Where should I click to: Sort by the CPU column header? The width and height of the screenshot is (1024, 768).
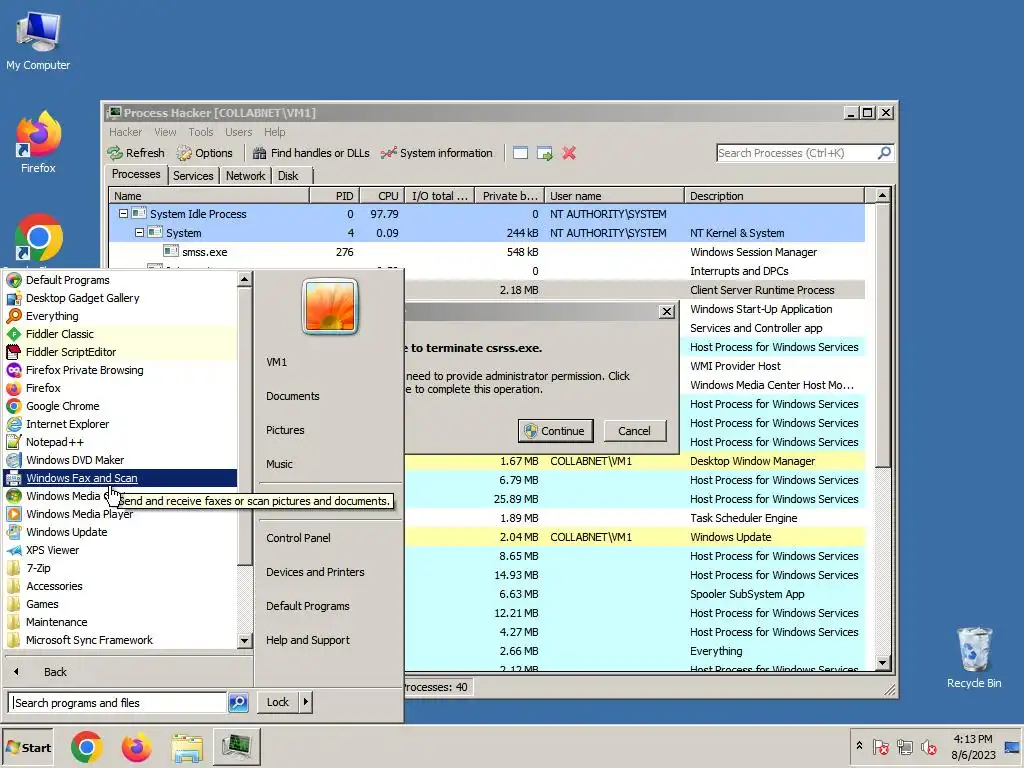(x=381, y=196)
